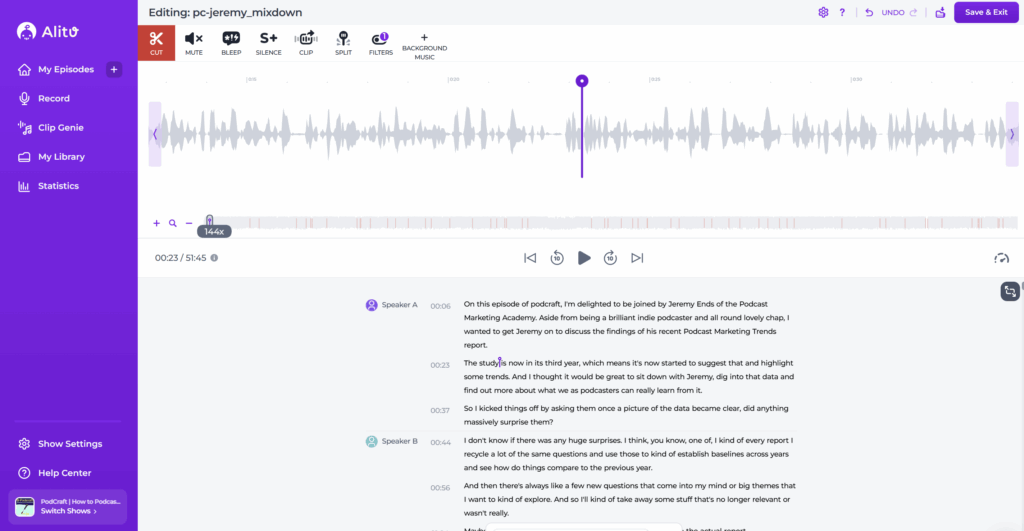Click timestamp 00:44
This screenshot has height=531, width=1024.
click(x=440, y=442)
